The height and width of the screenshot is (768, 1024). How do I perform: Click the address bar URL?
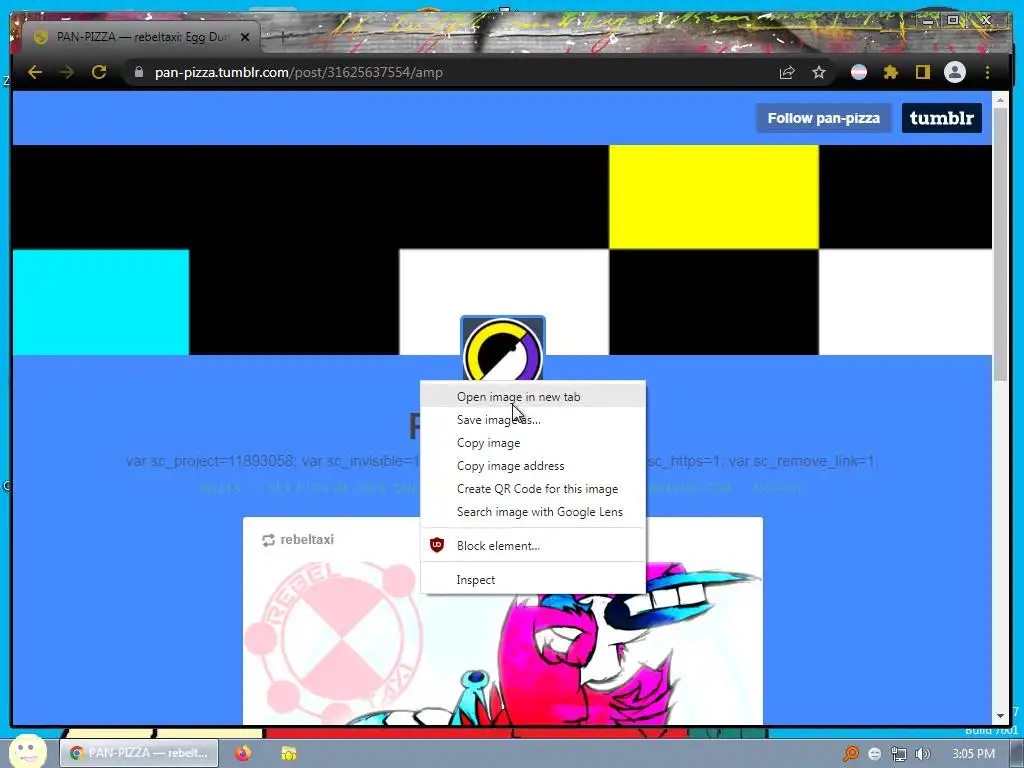pos(298,72)
